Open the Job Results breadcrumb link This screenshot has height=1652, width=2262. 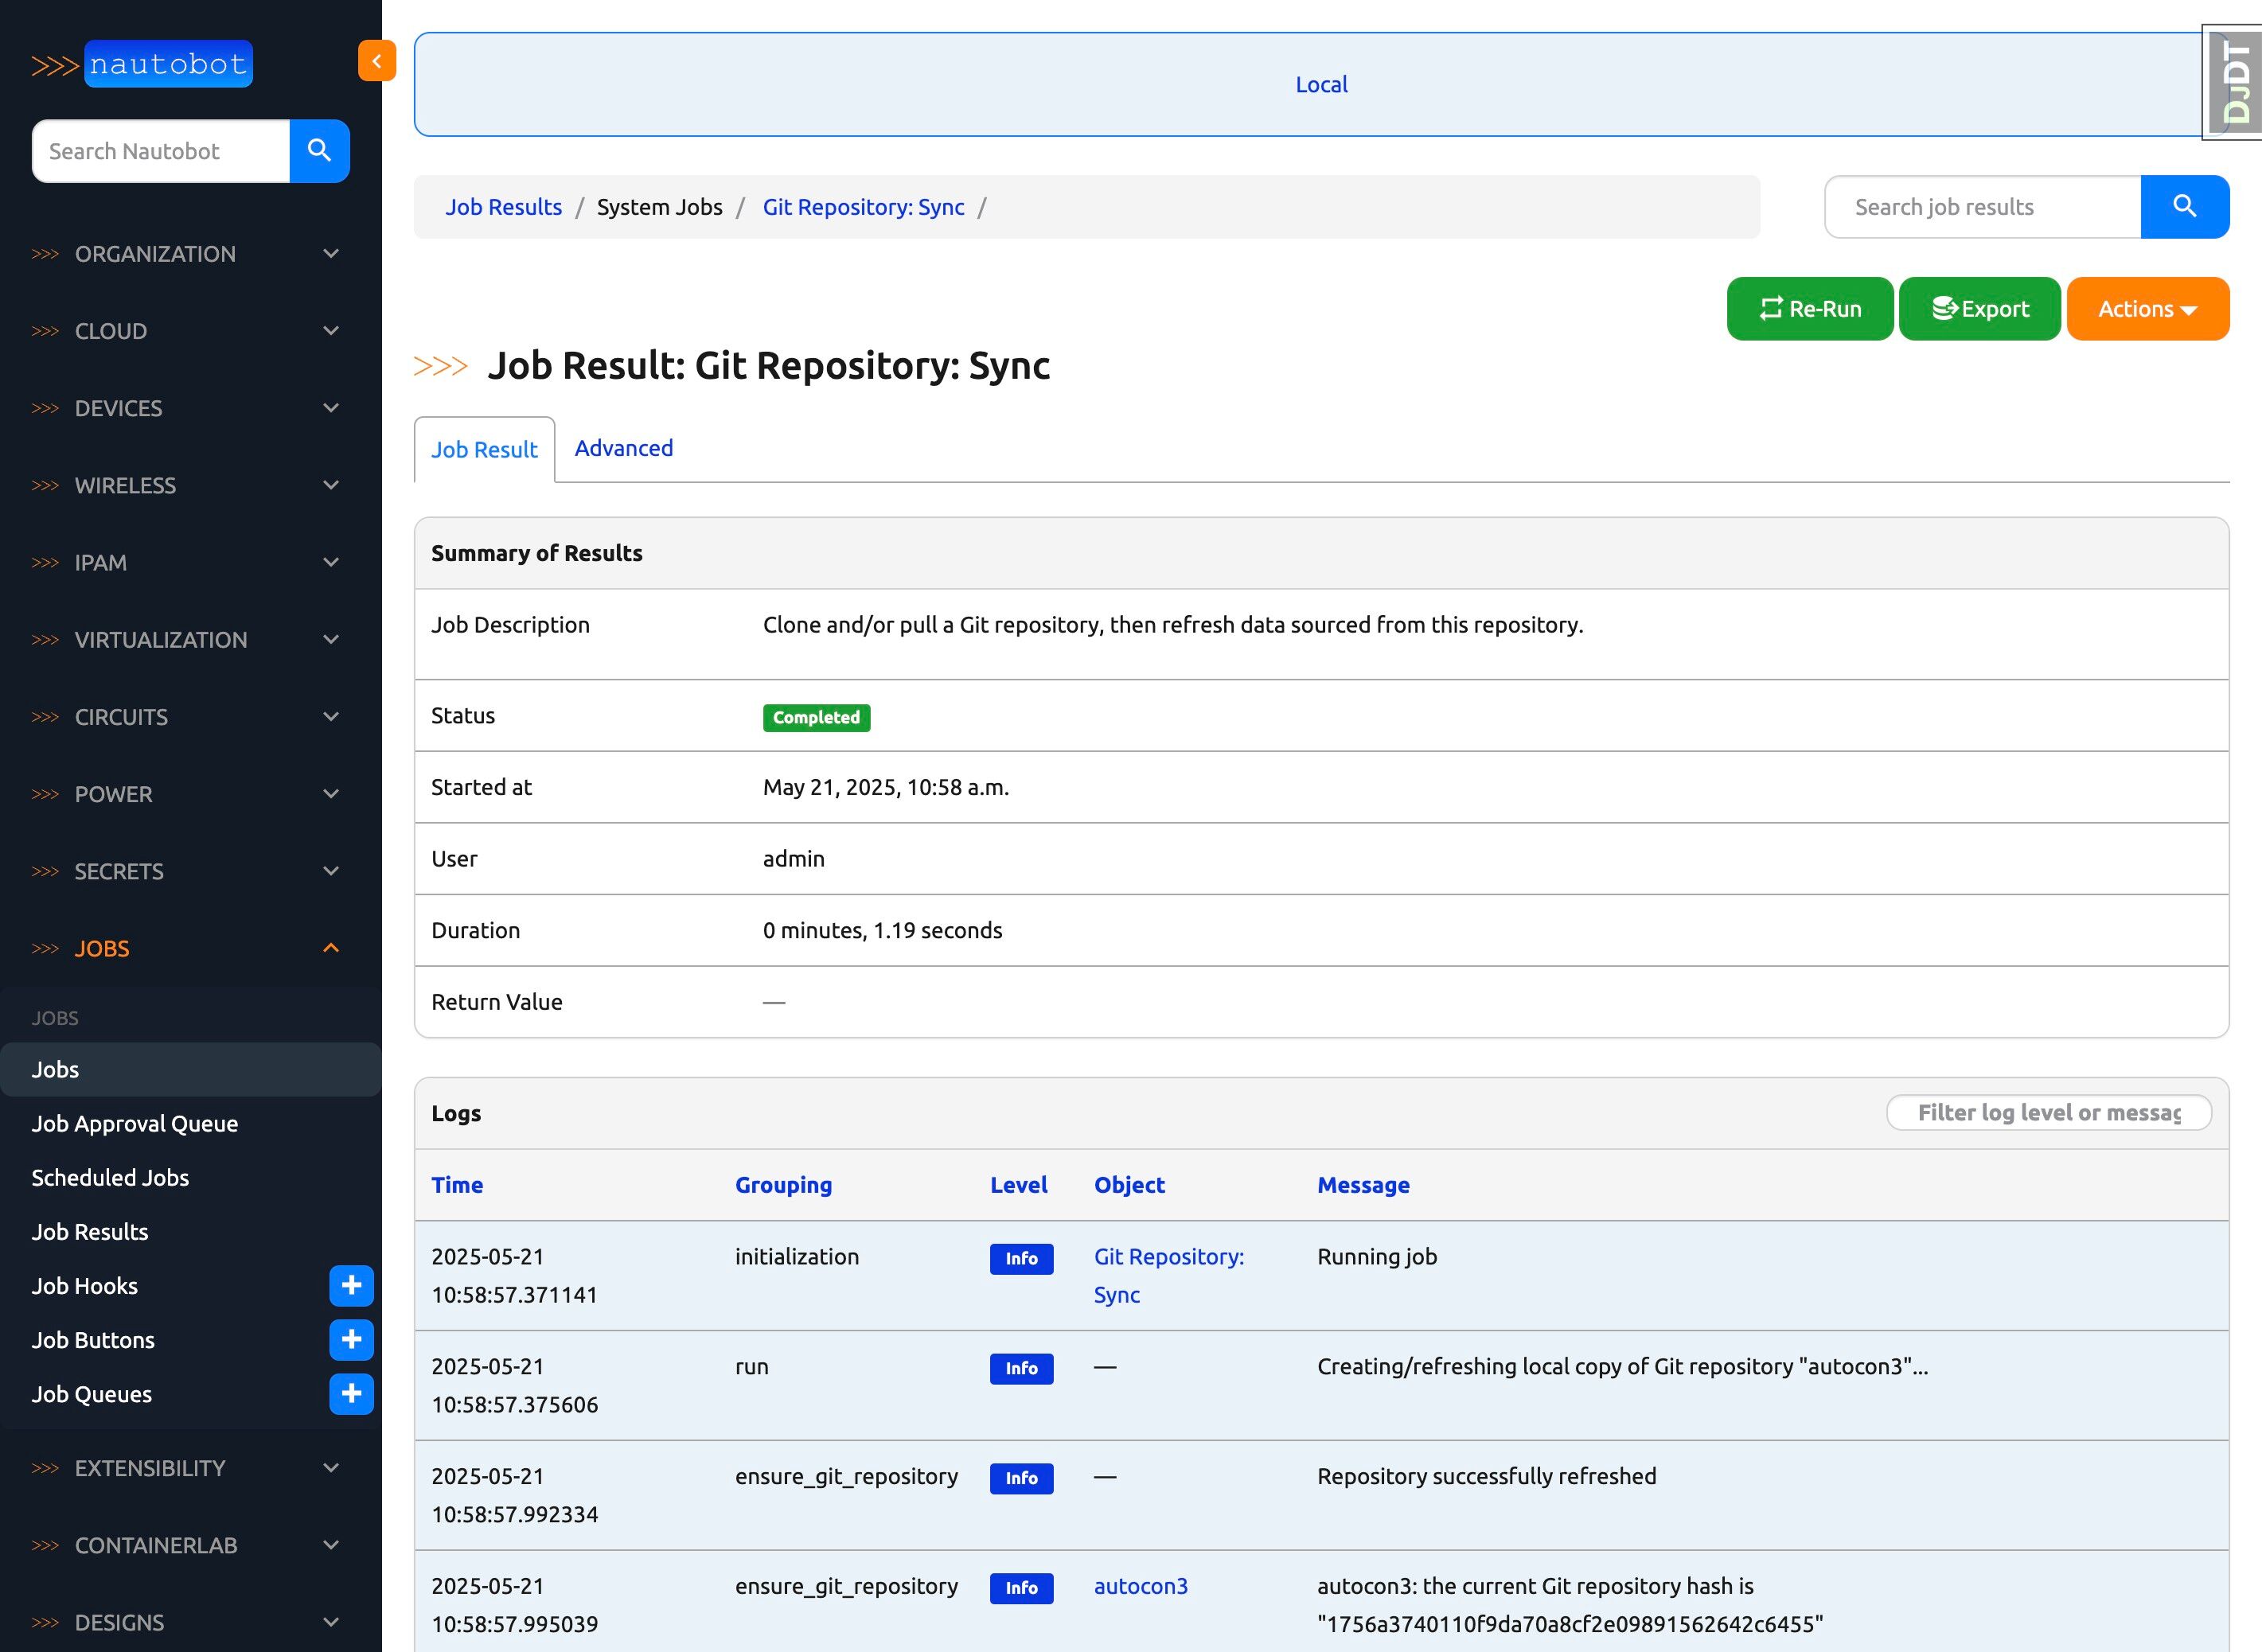coord(503,207)
